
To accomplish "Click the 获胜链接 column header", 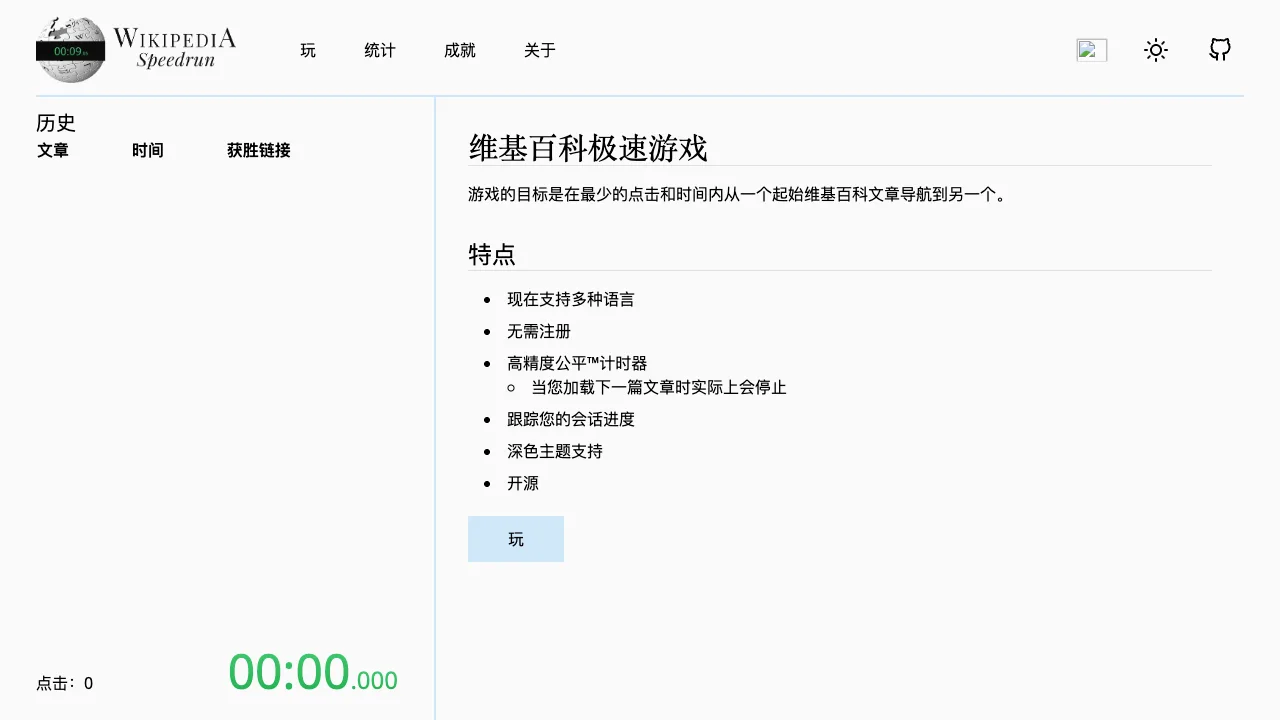I will 259,150.
